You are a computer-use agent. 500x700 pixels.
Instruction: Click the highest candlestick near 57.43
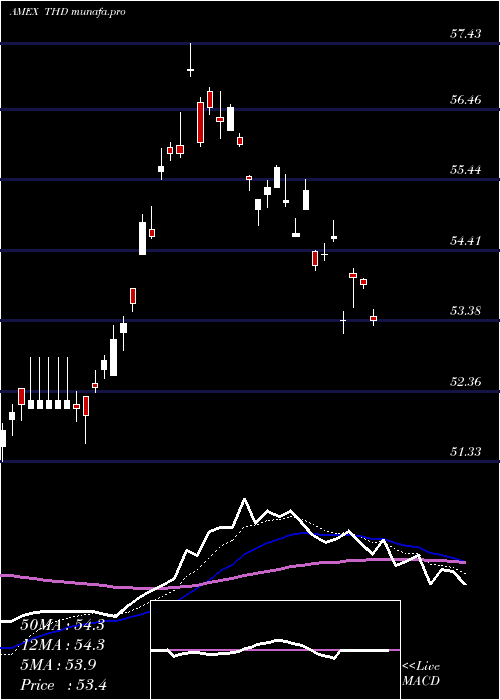tap(191, 60)
